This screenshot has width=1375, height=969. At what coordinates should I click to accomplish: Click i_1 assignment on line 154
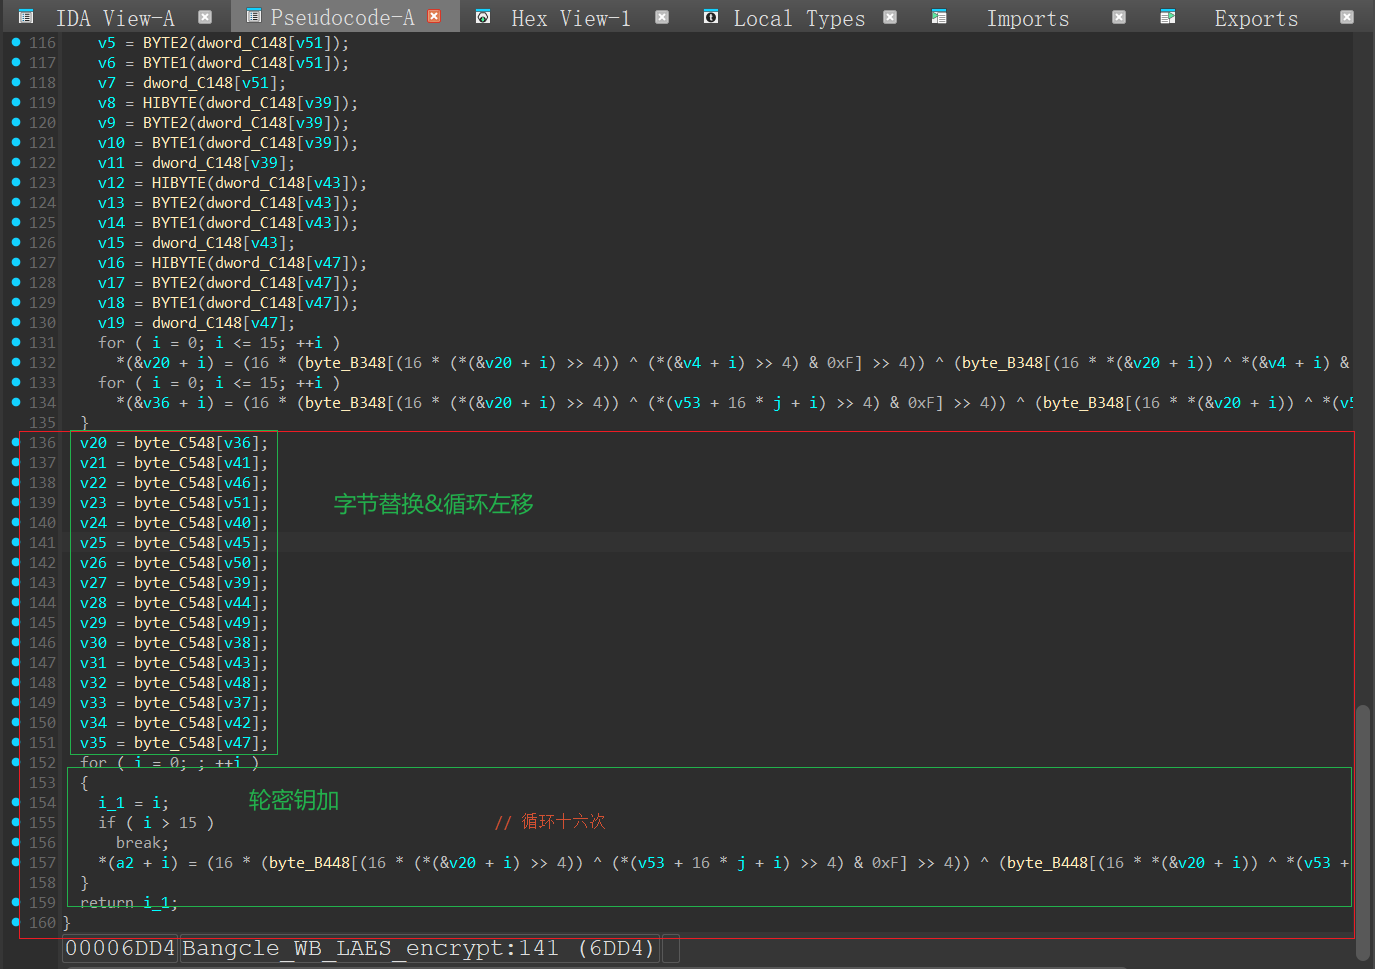tap(133, 803)
